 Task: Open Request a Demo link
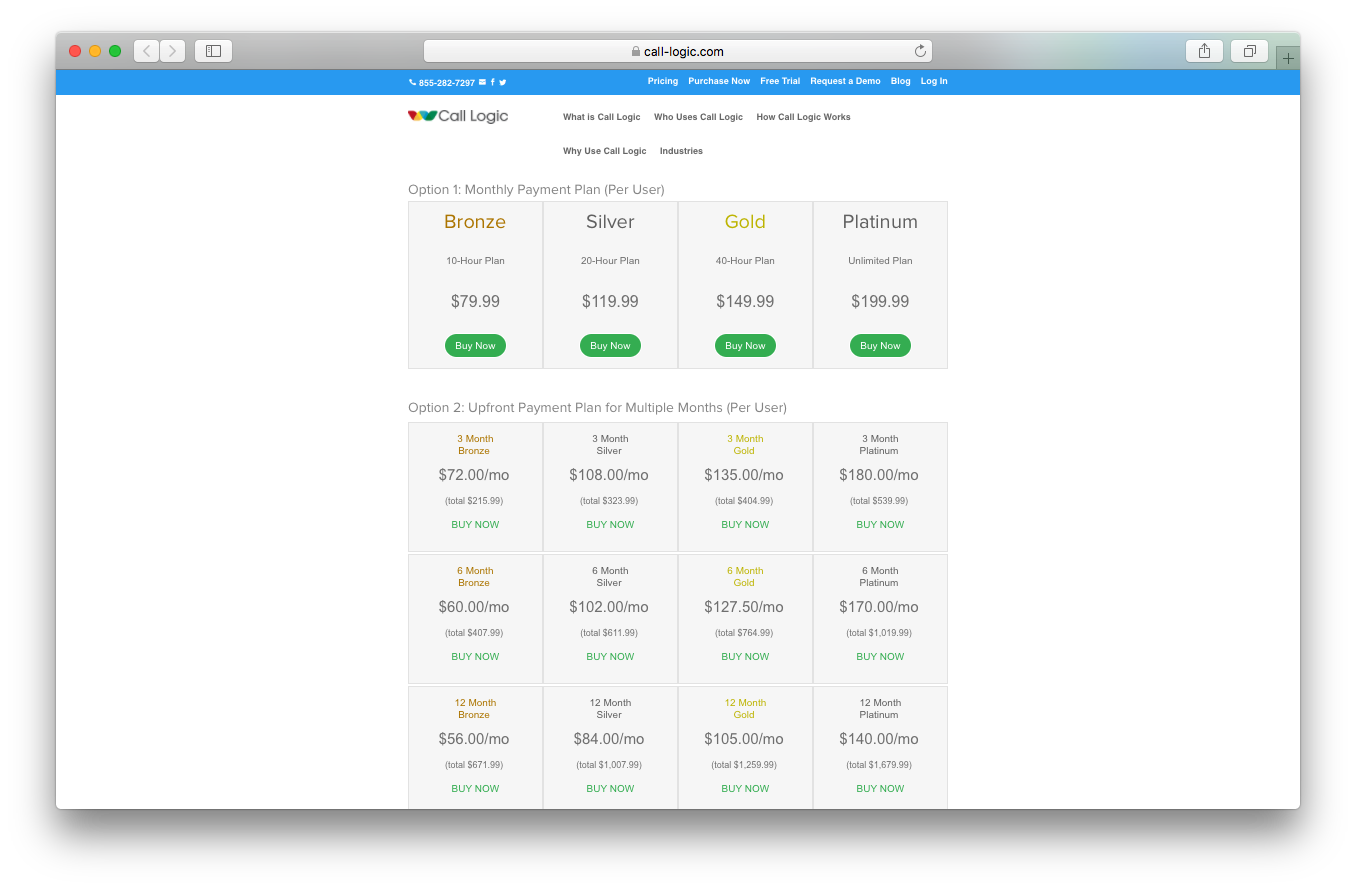pos(845,81)
